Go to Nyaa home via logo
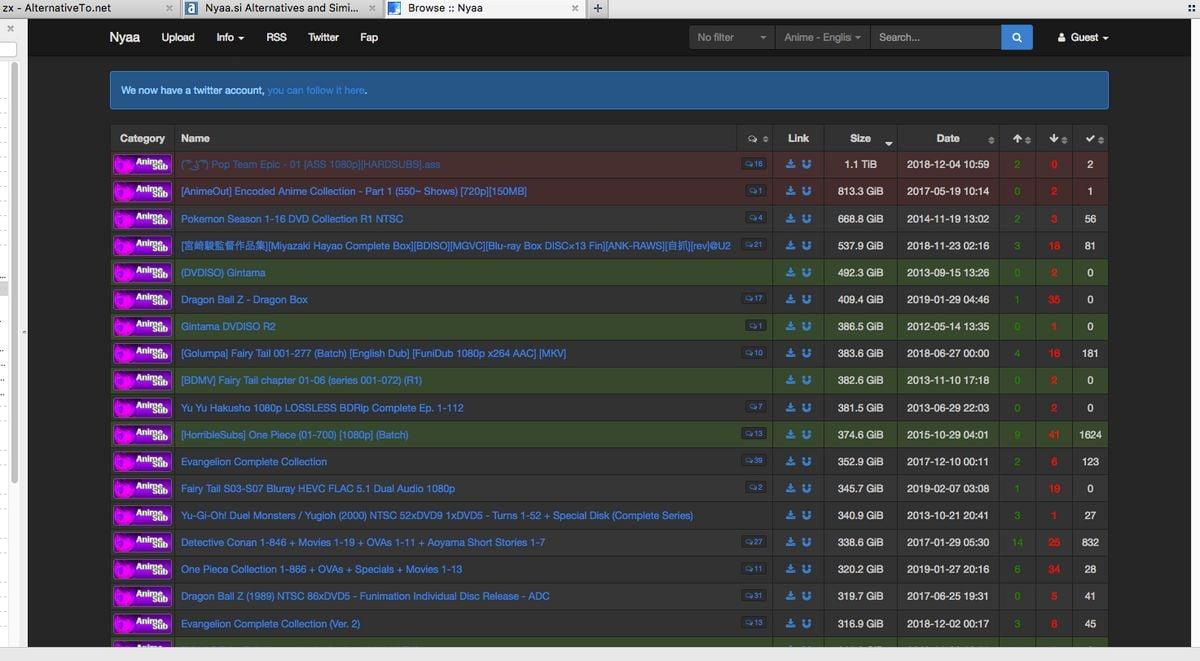Image resolution: width=1200 pixels, height=661 pixels. [x=125, y=37]
